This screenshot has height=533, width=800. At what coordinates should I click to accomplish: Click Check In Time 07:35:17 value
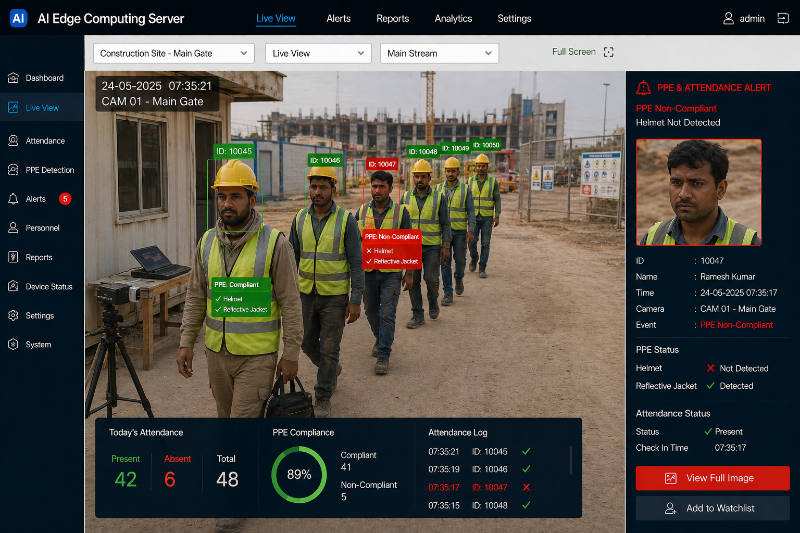730,448
